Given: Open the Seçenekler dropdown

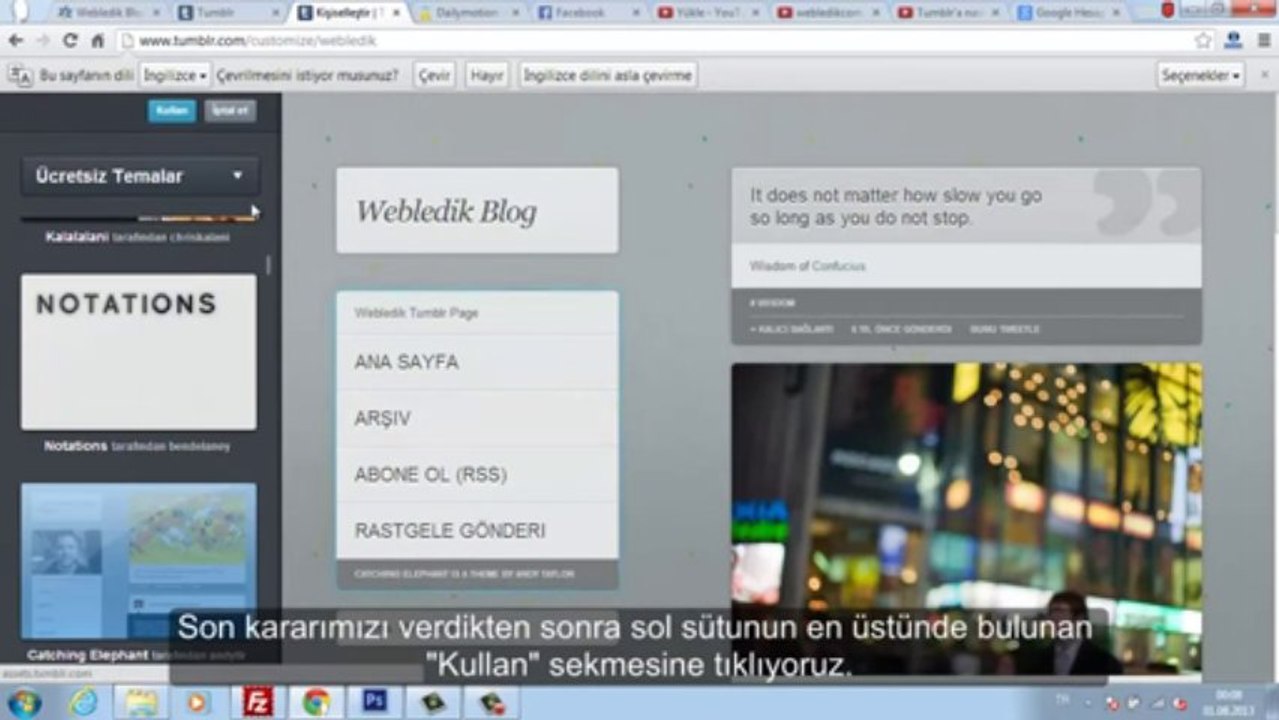Looking at the screenshot, I should [1201, 76].
